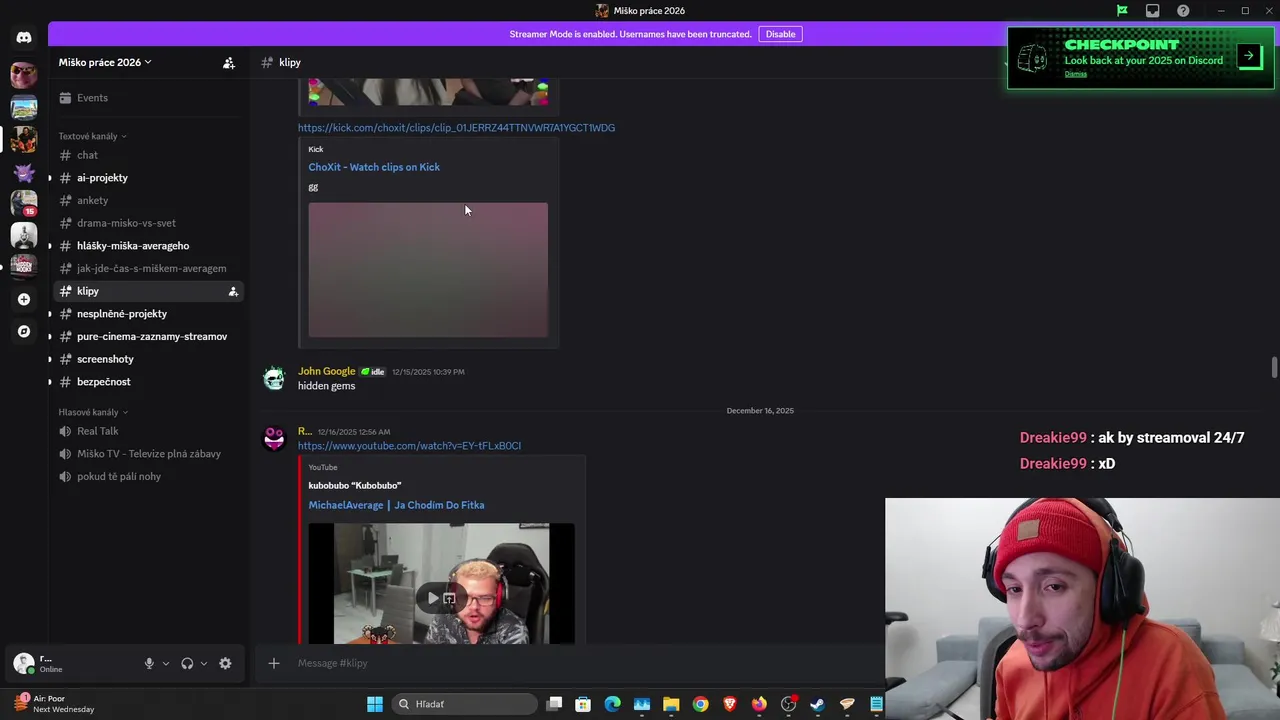Click John Google's avatar
This screenshot has width=1280, height=720.
point(274,378)
